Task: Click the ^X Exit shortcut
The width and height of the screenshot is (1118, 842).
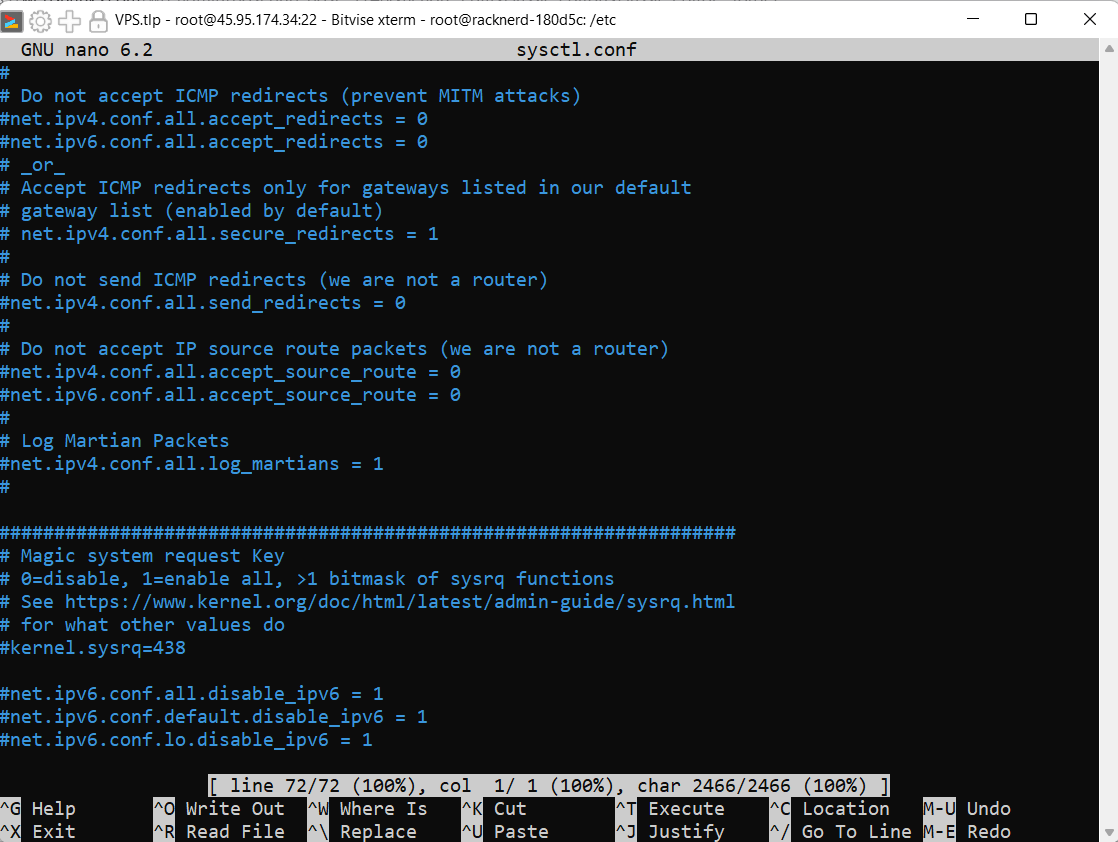Action: (38, 831)
